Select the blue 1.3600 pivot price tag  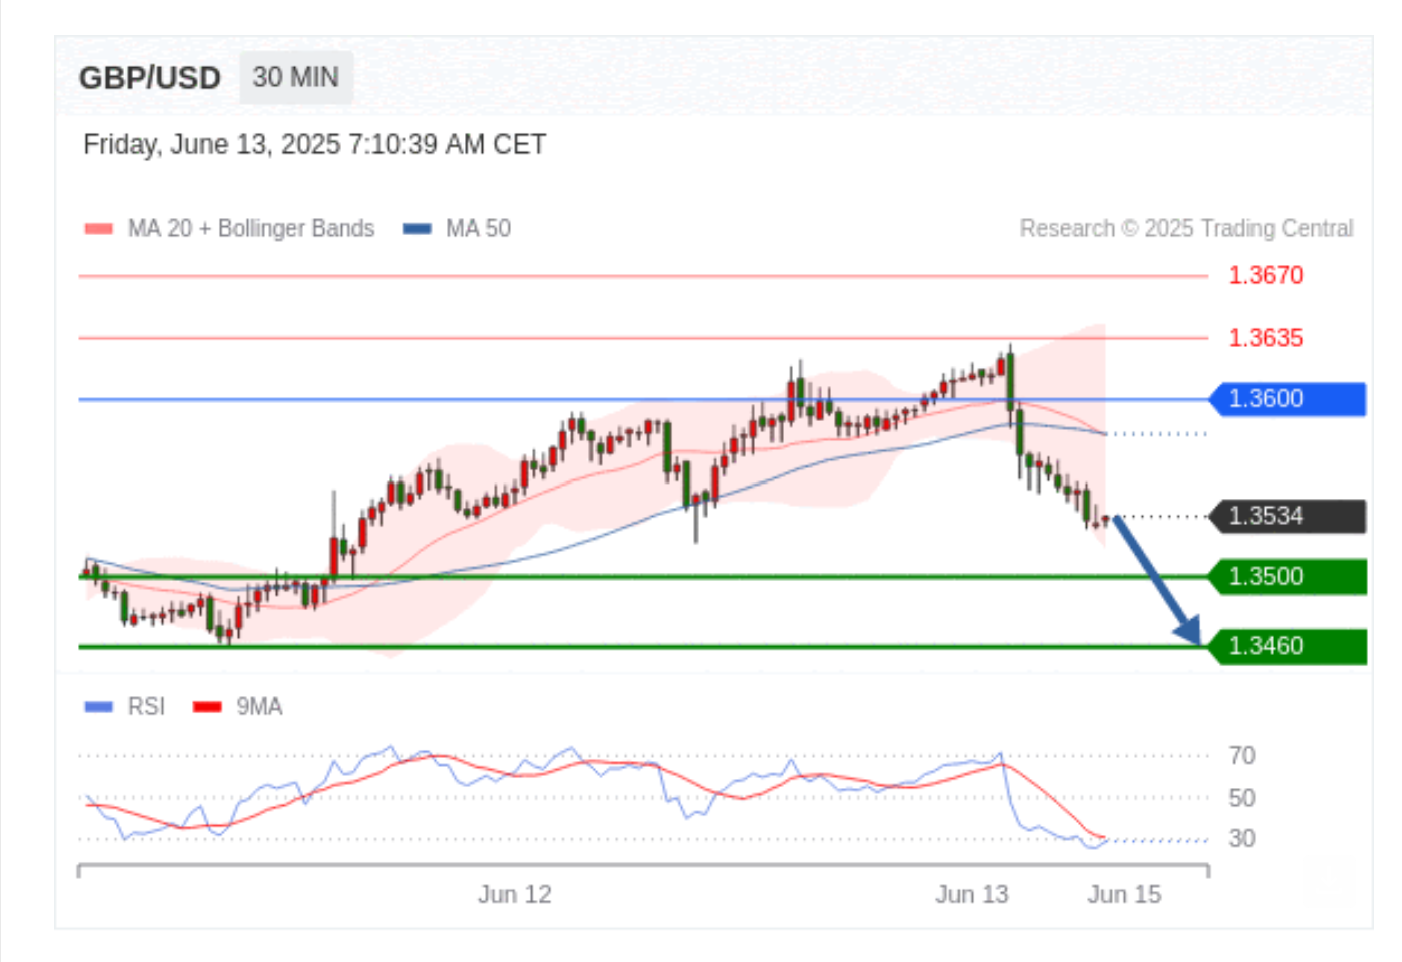1288,399
